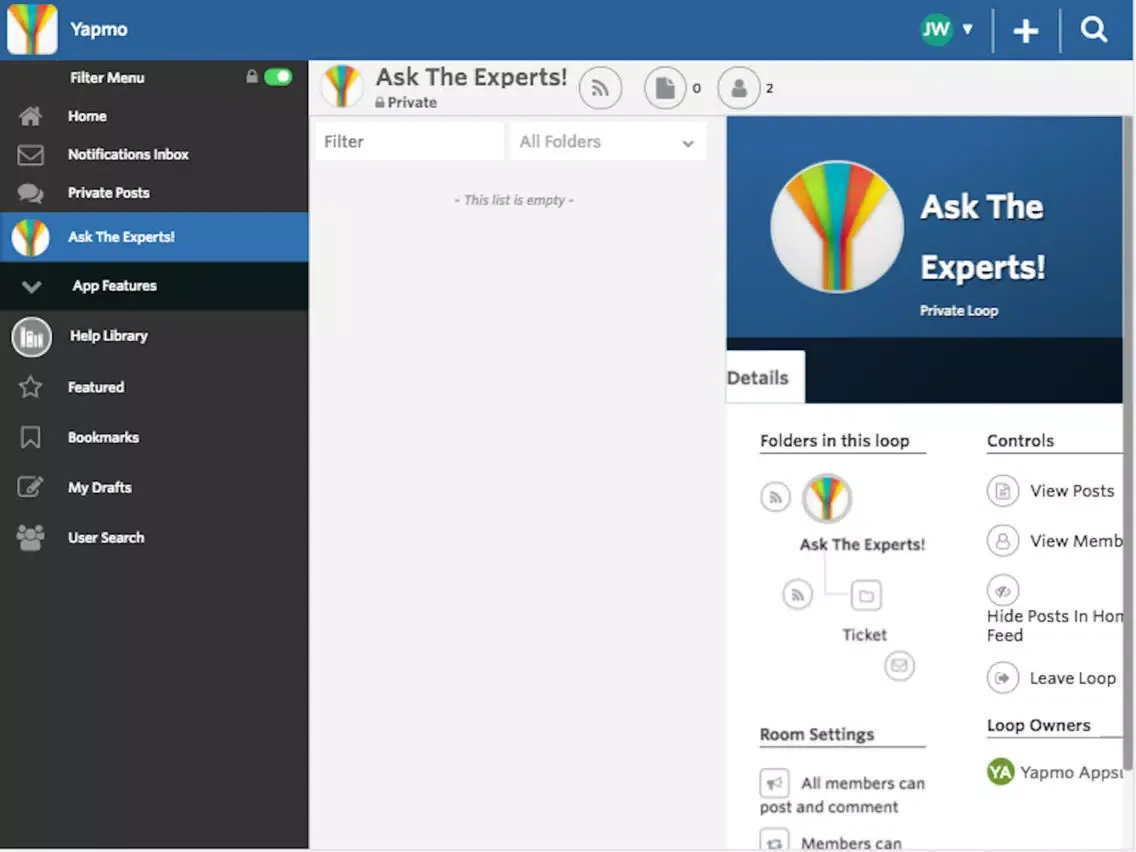Image resolution: width=1136 pixels, height=852 pixels.
Task: Click the large loop avatar in the banner
Action: [837, 227]
